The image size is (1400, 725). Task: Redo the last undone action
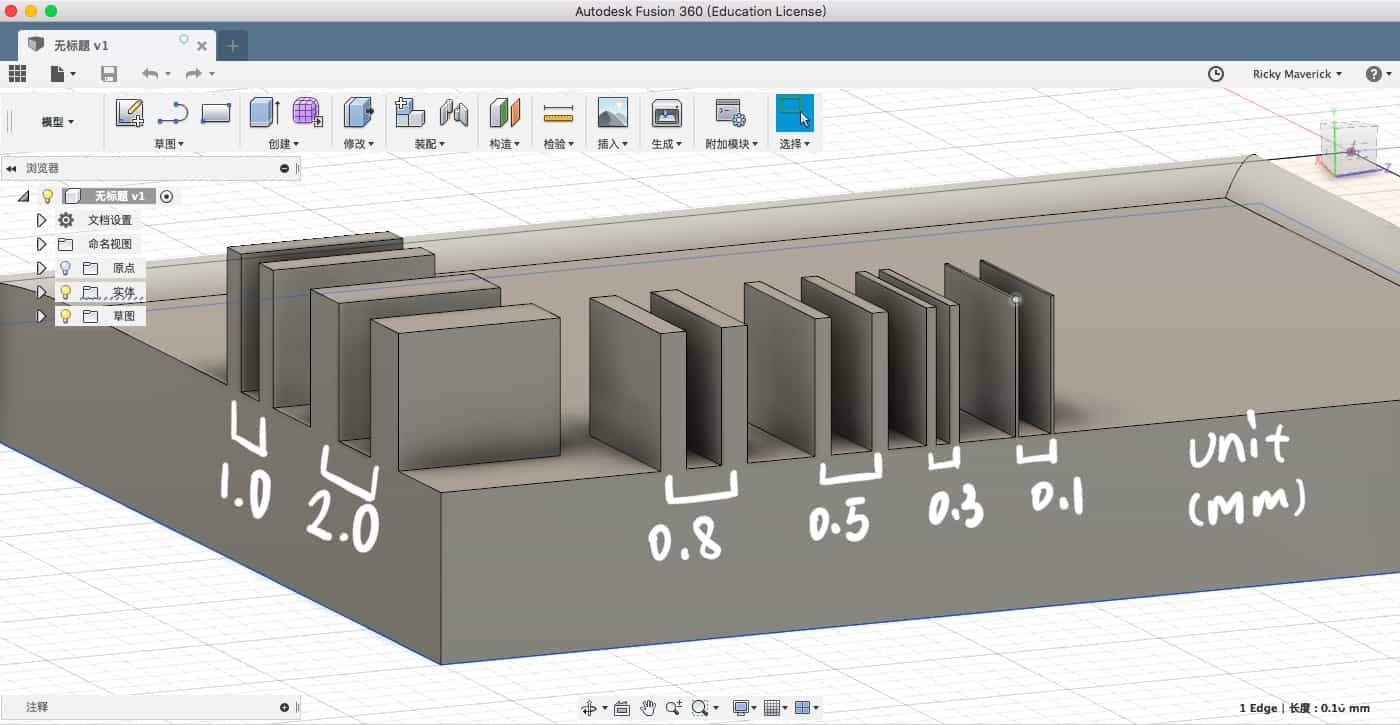[x=194, y=74]
